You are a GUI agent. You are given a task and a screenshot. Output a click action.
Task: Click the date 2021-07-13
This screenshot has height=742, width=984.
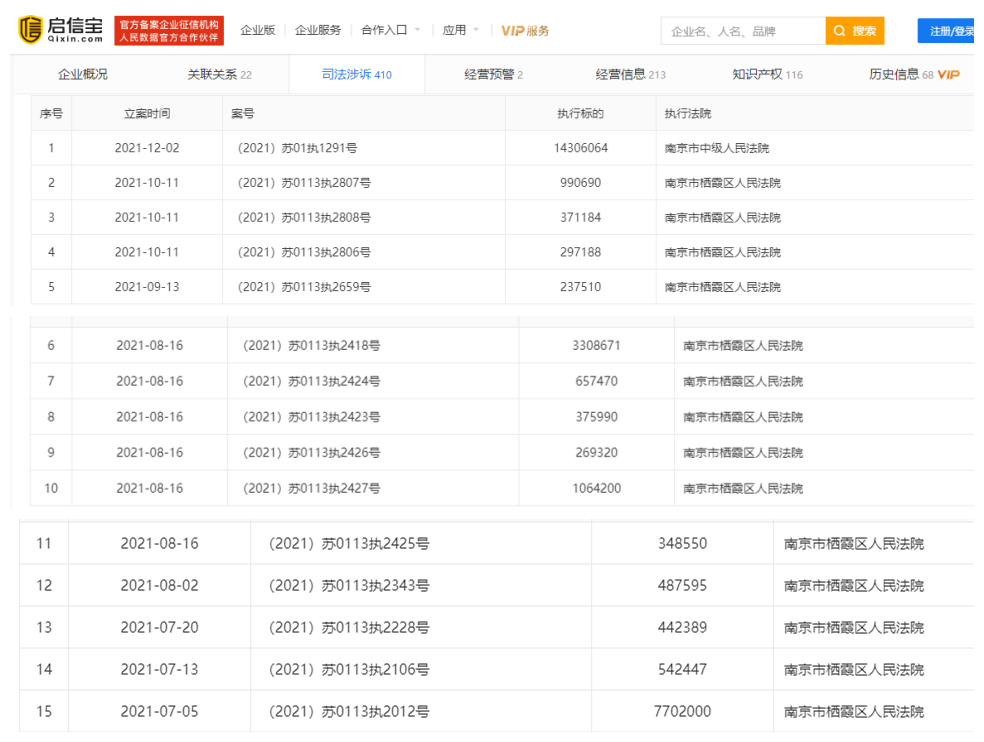[x=159, y=670]
